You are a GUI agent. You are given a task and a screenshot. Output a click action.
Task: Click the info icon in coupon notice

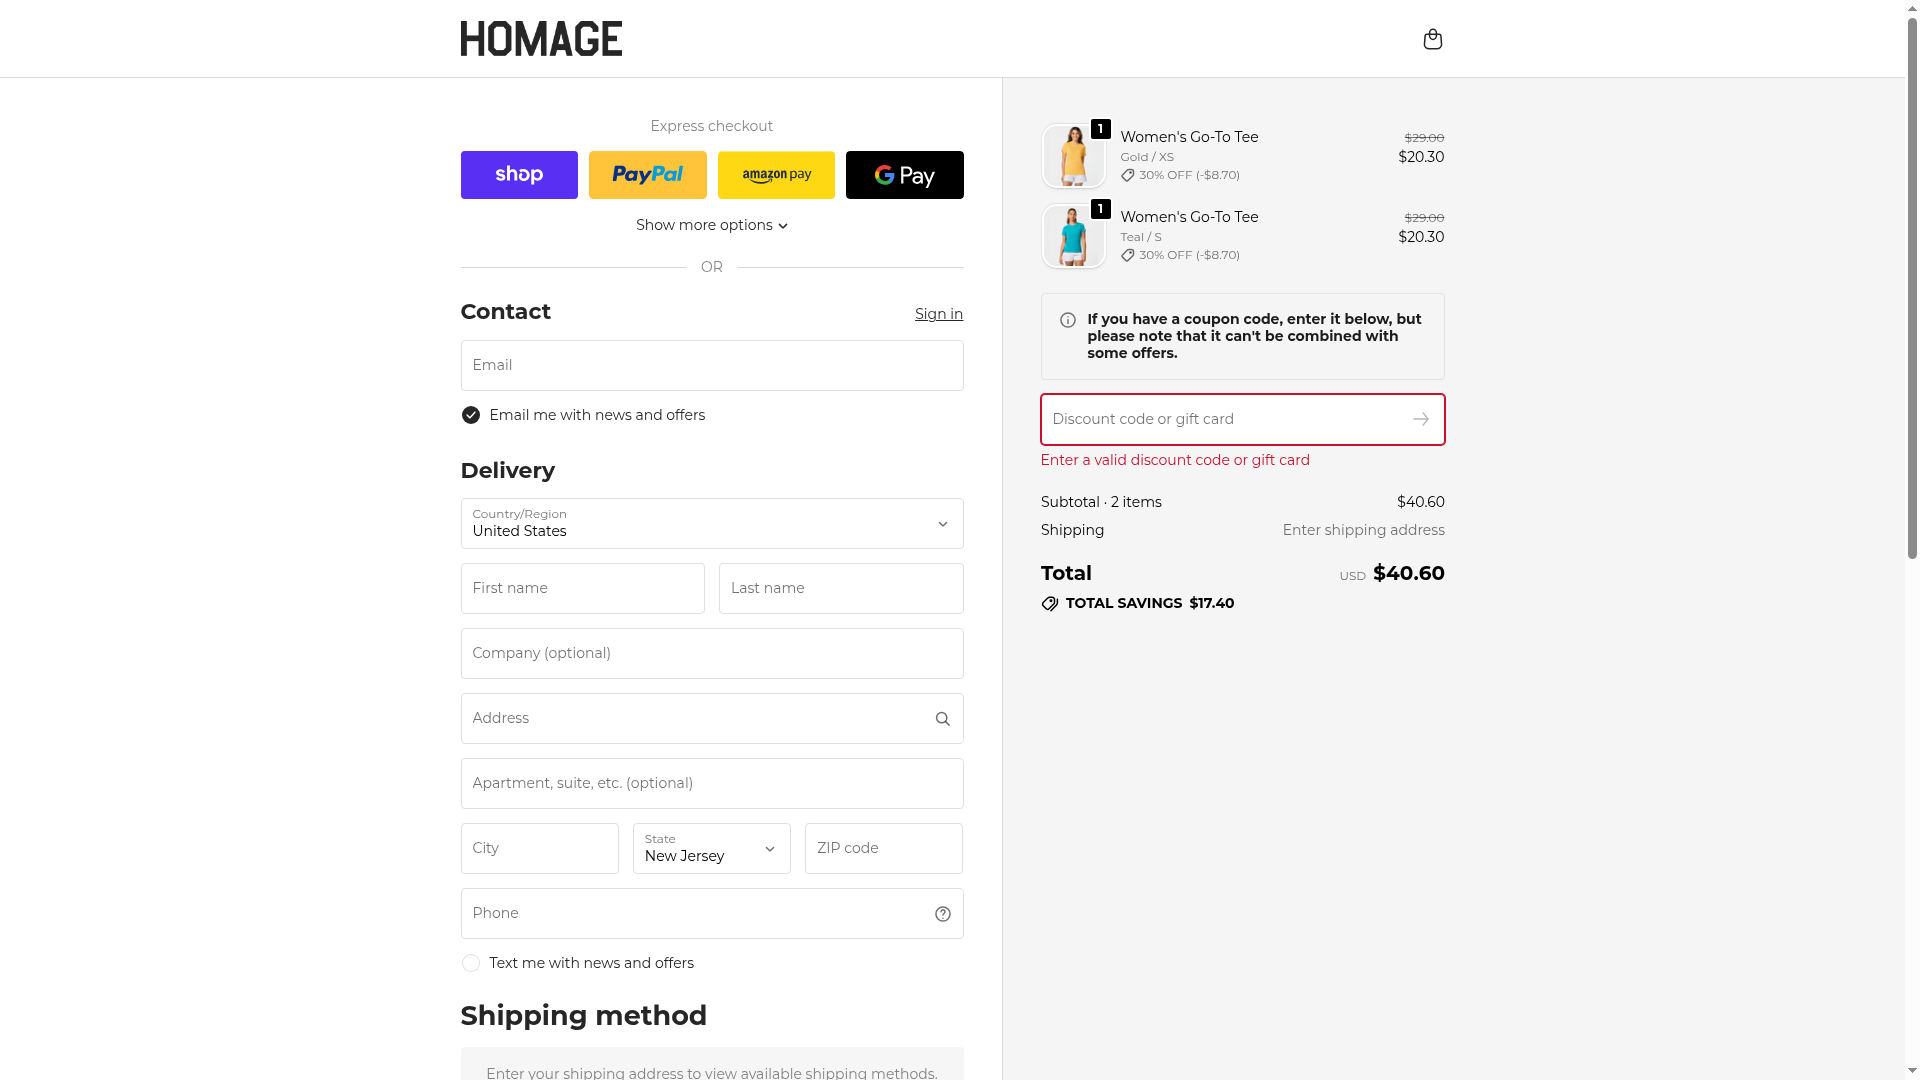tap(1068, 320)
